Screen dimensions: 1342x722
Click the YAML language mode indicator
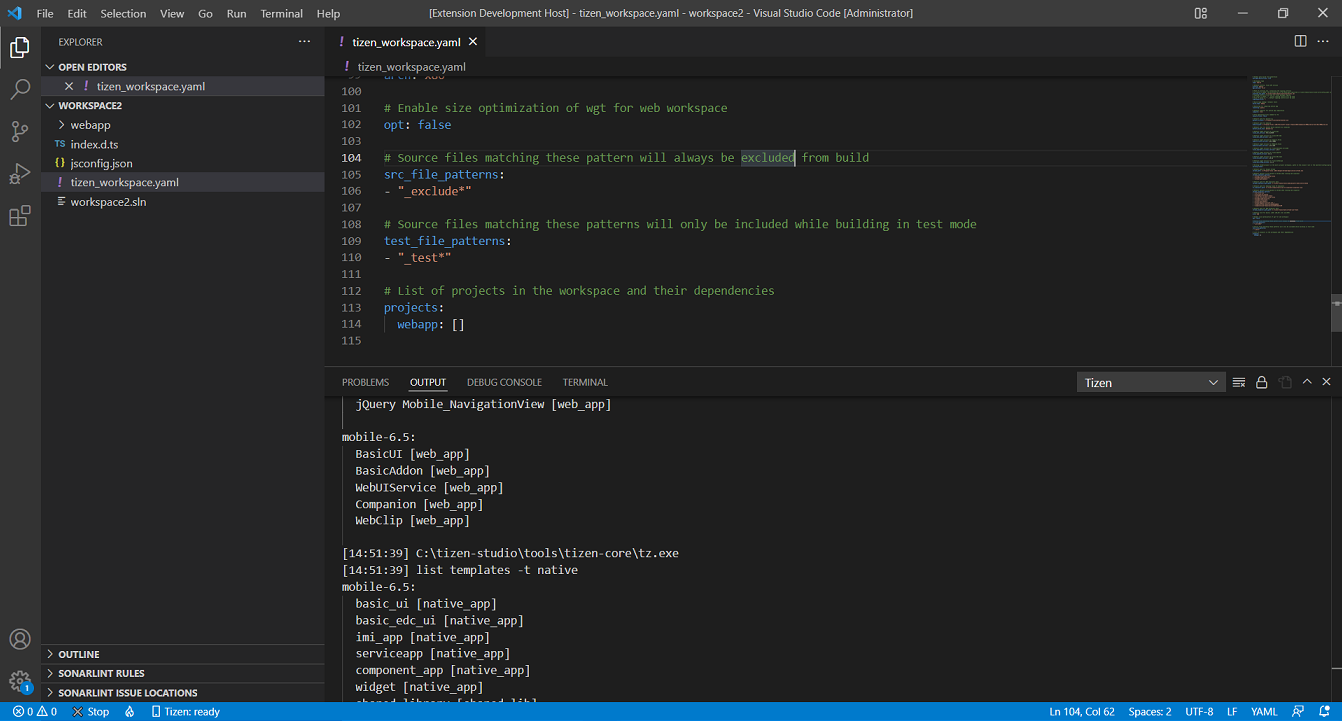1264,711
